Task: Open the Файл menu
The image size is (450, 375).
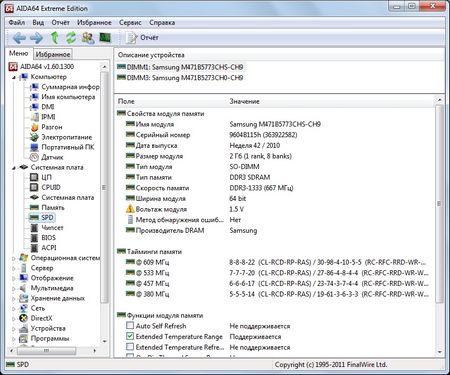Action: click(x=17, y=23)
